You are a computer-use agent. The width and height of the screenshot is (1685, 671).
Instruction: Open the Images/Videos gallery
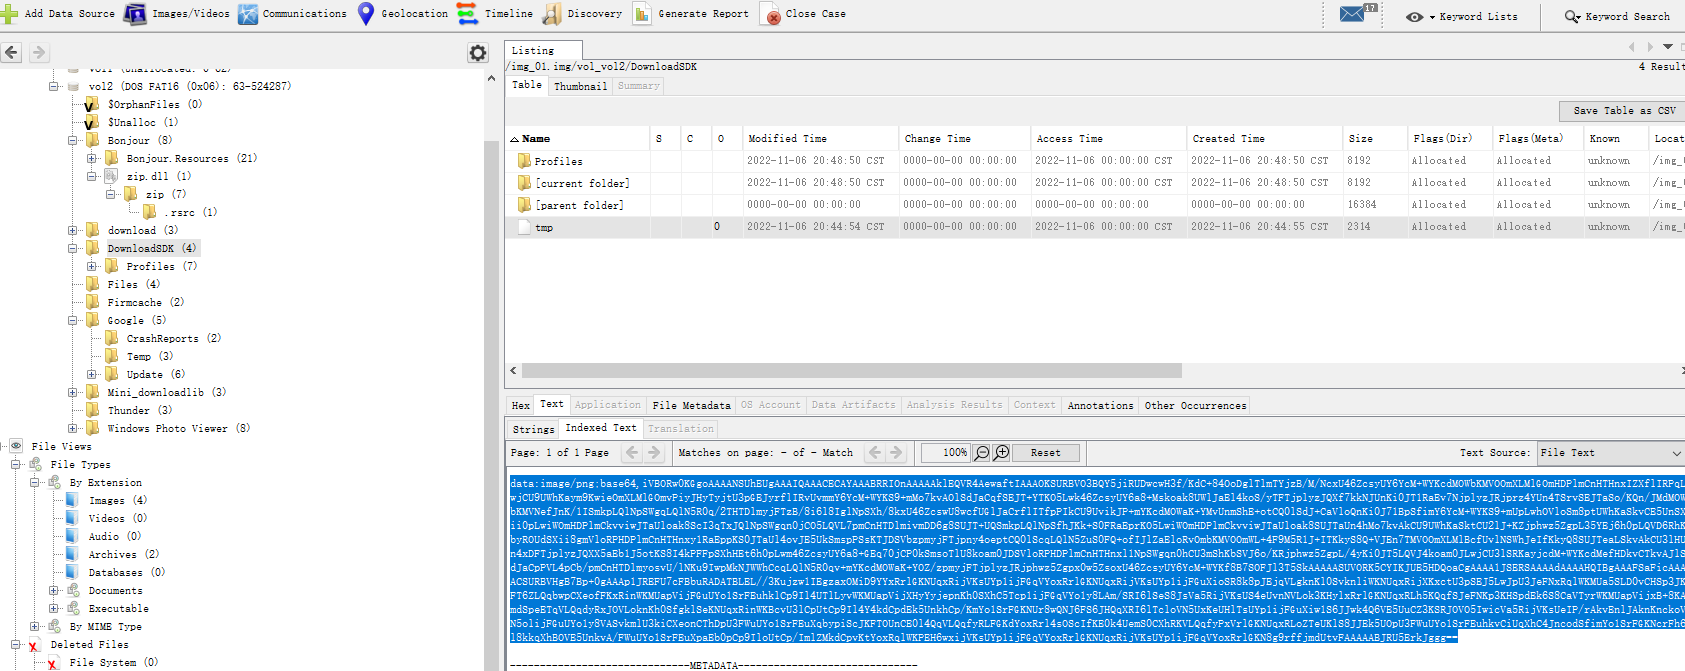point(135,14)
